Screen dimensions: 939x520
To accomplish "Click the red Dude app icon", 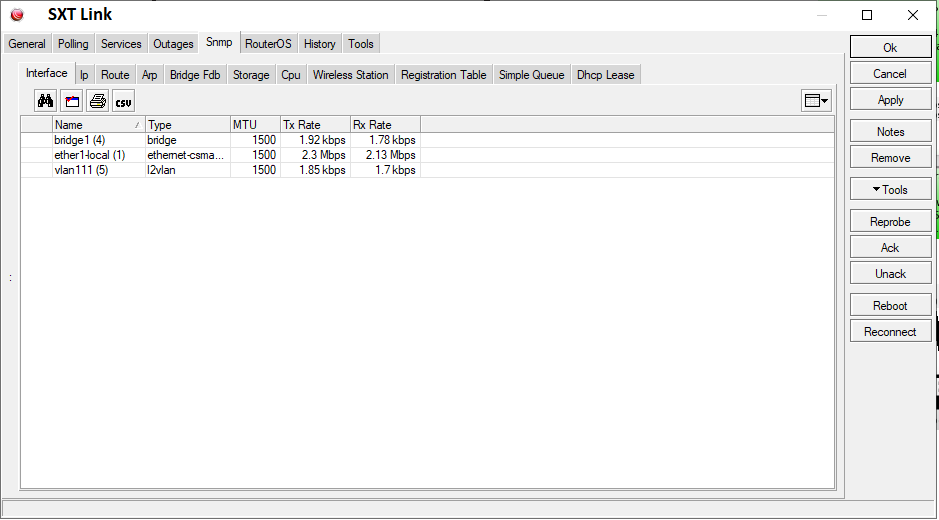I will (x=17, y=15).
